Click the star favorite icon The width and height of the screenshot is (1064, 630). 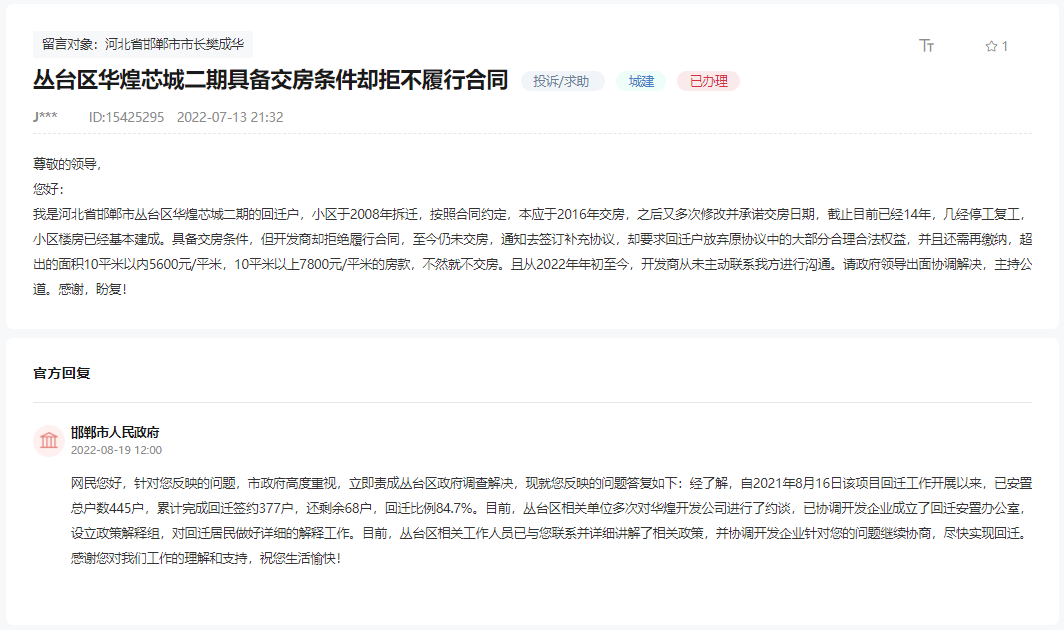(x=991, y=46)
